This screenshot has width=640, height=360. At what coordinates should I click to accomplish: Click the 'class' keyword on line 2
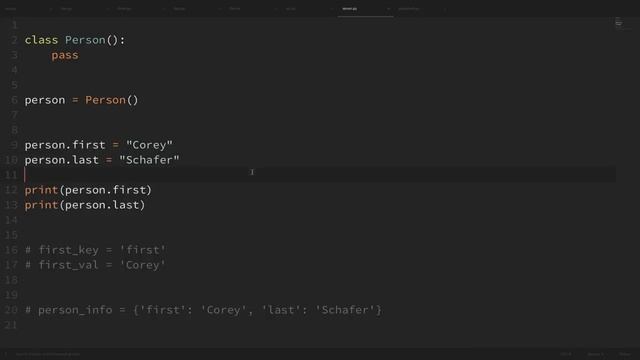[41, 40]
